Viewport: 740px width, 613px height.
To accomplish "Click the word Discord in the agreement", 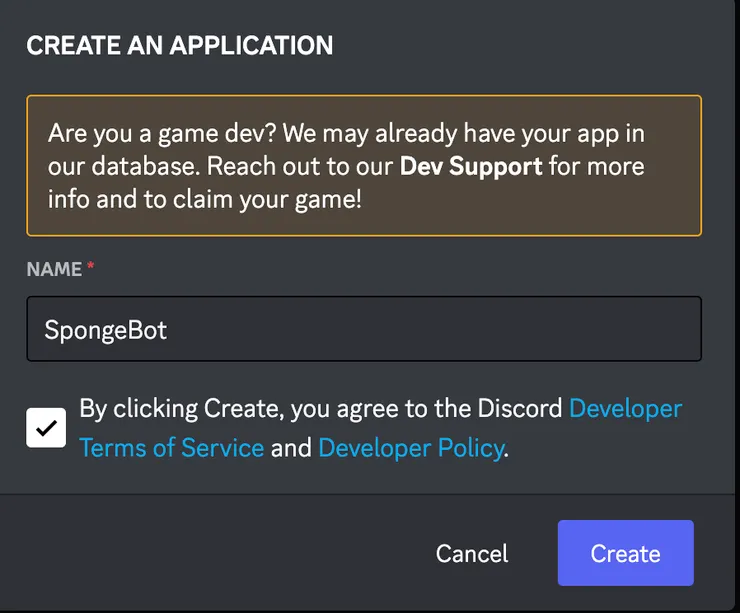I will coord(519,409).
